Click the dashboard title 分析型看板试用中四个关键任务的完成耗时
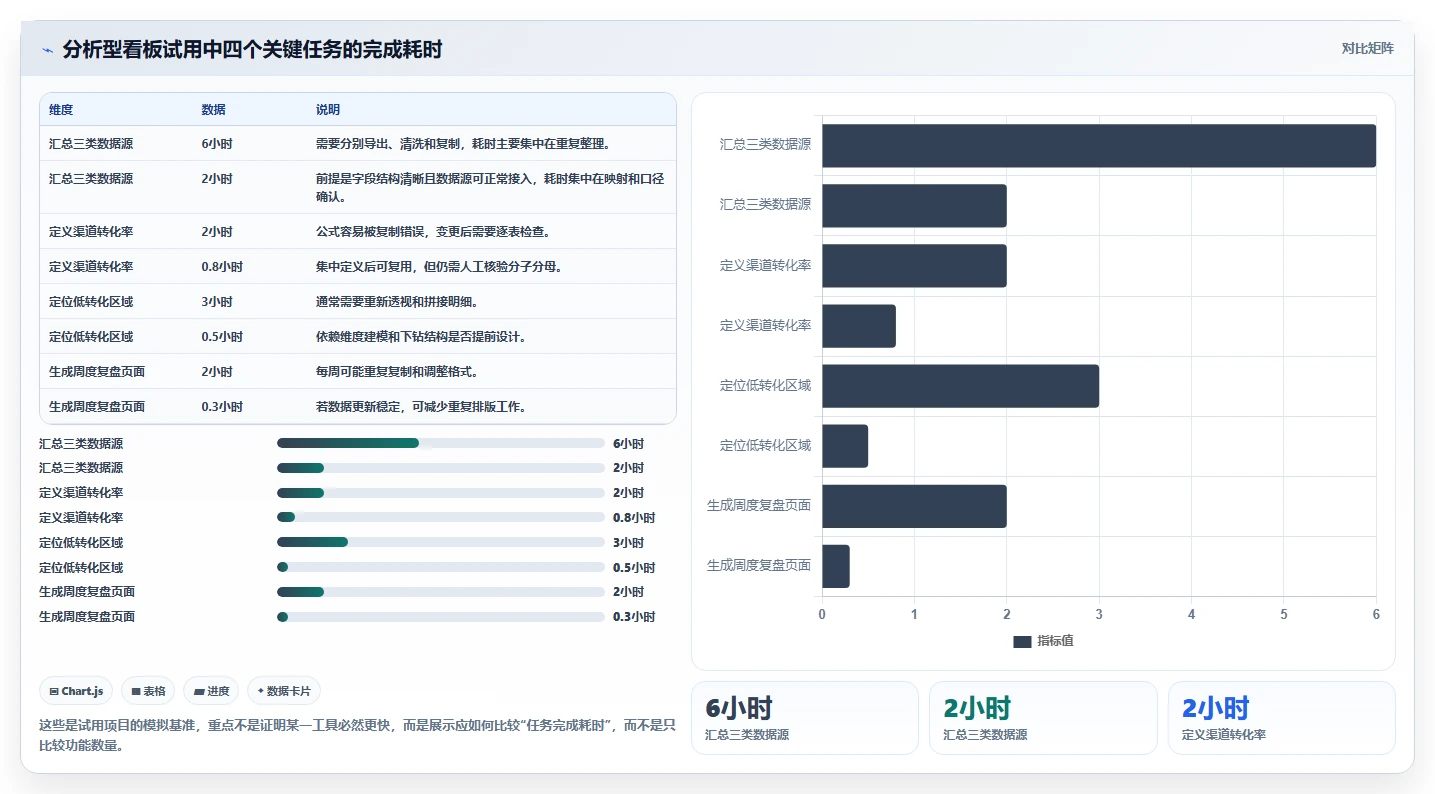This screenshot has width=1435, height=794. (252, 50)
